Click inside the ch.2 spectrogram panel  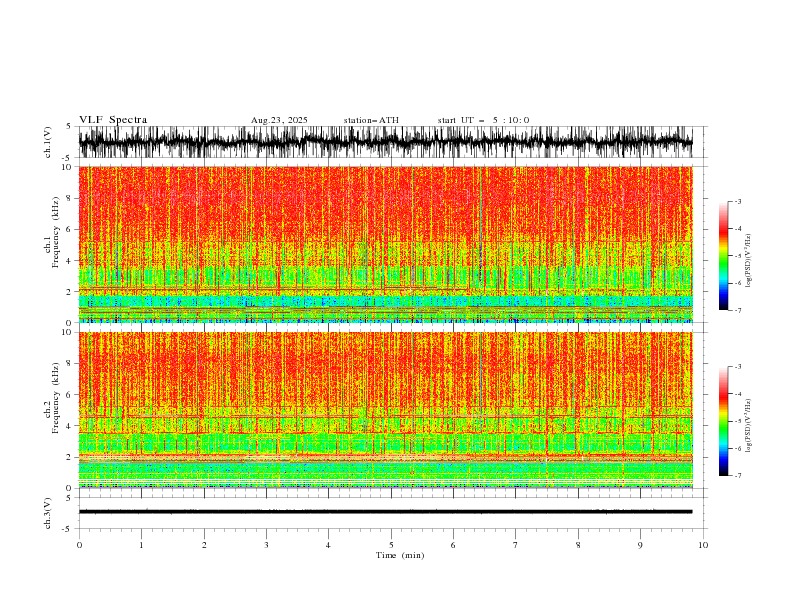point(385,410)
